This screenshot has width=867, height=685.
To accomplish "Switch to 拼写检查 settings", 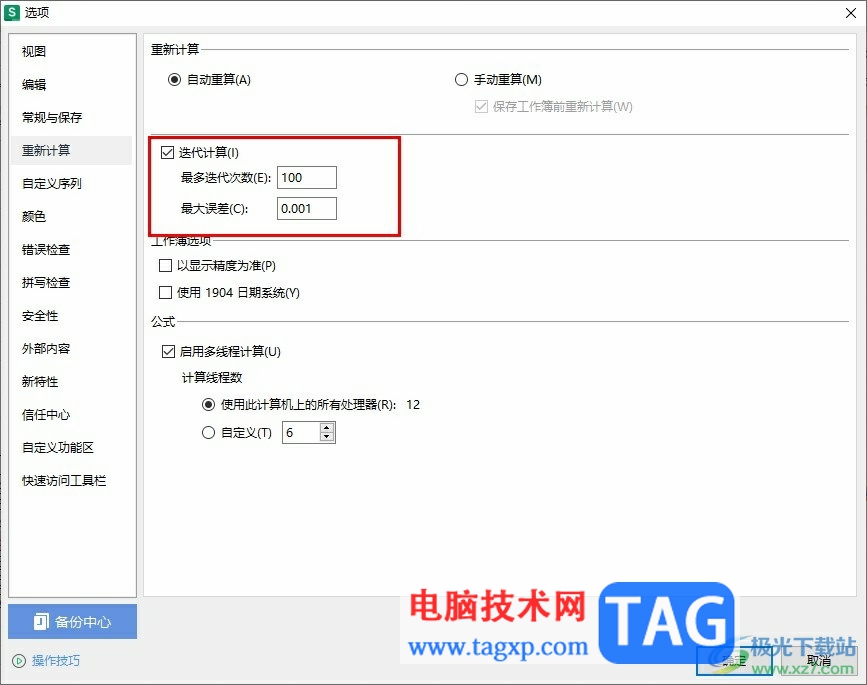I will click(46, 283).
